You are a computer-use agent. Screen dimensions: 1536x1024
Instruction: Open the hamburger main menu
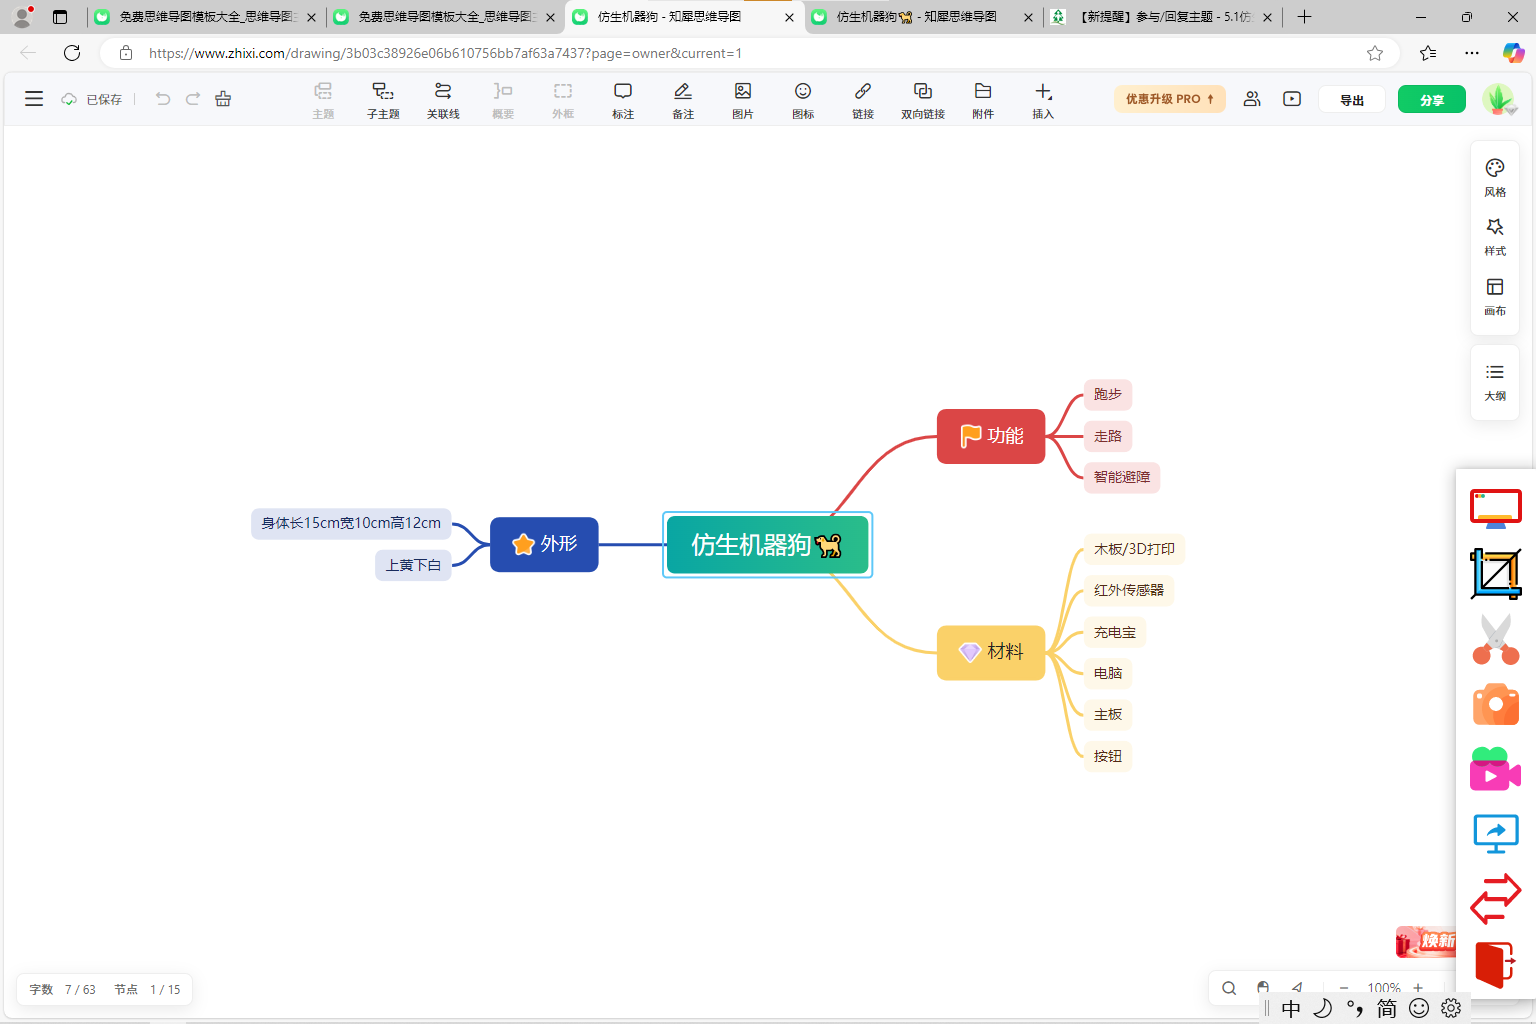pos(34,99)
